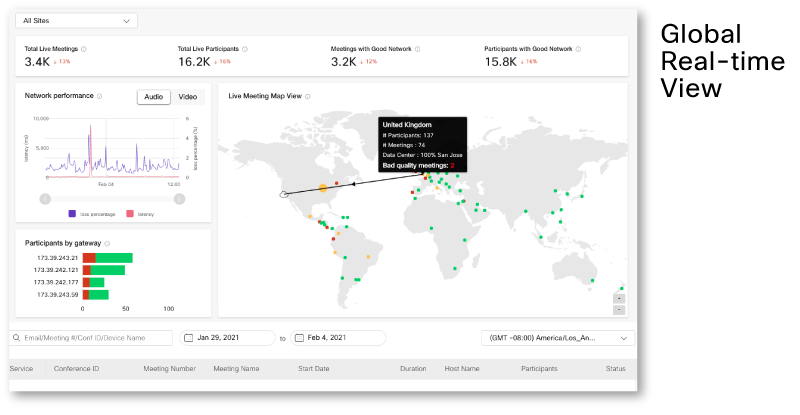Sort by the Meeting Number column header

(x=169, y=369)
